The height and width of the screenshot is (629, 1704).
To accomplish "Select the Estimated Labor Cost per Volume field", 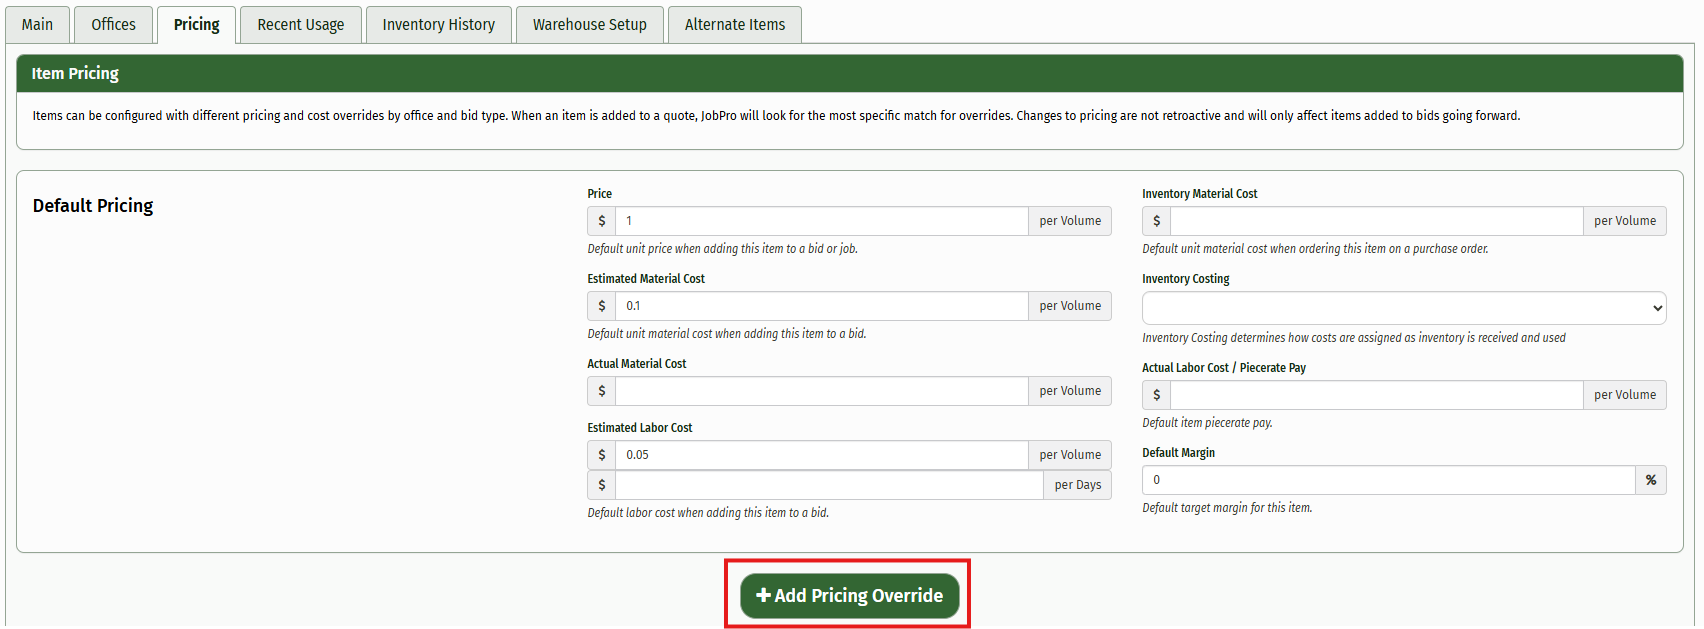I will point(821,455).
